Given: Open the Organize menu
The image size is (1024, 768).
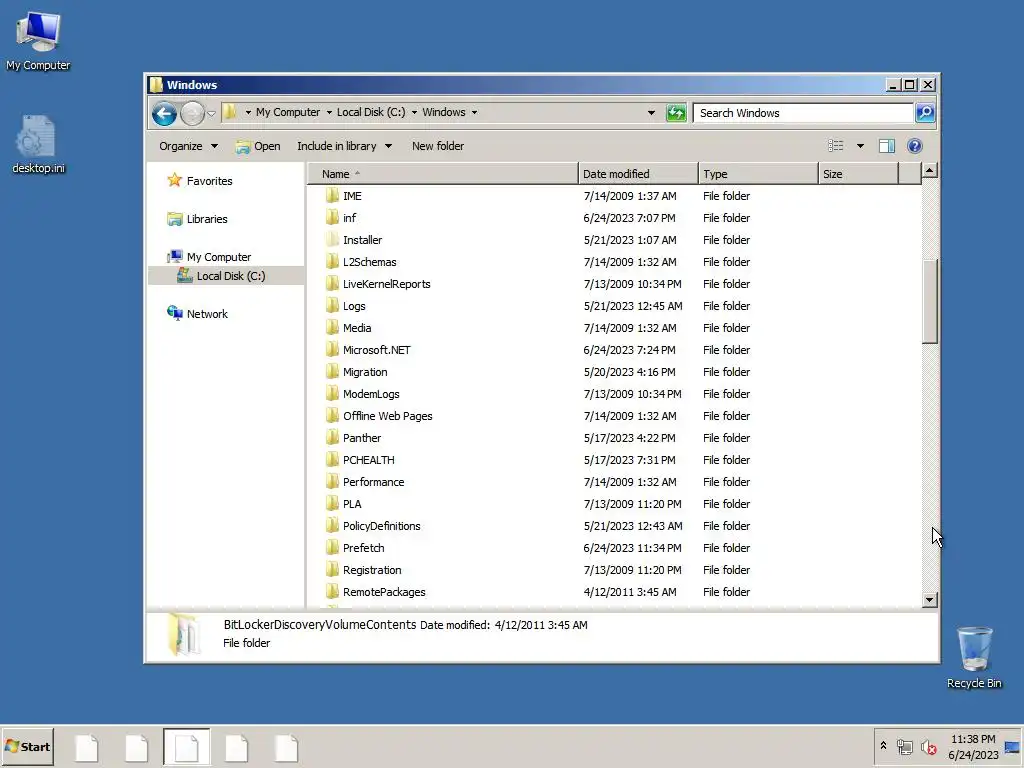Looking at the screenshot, I should tap(188, 146).
